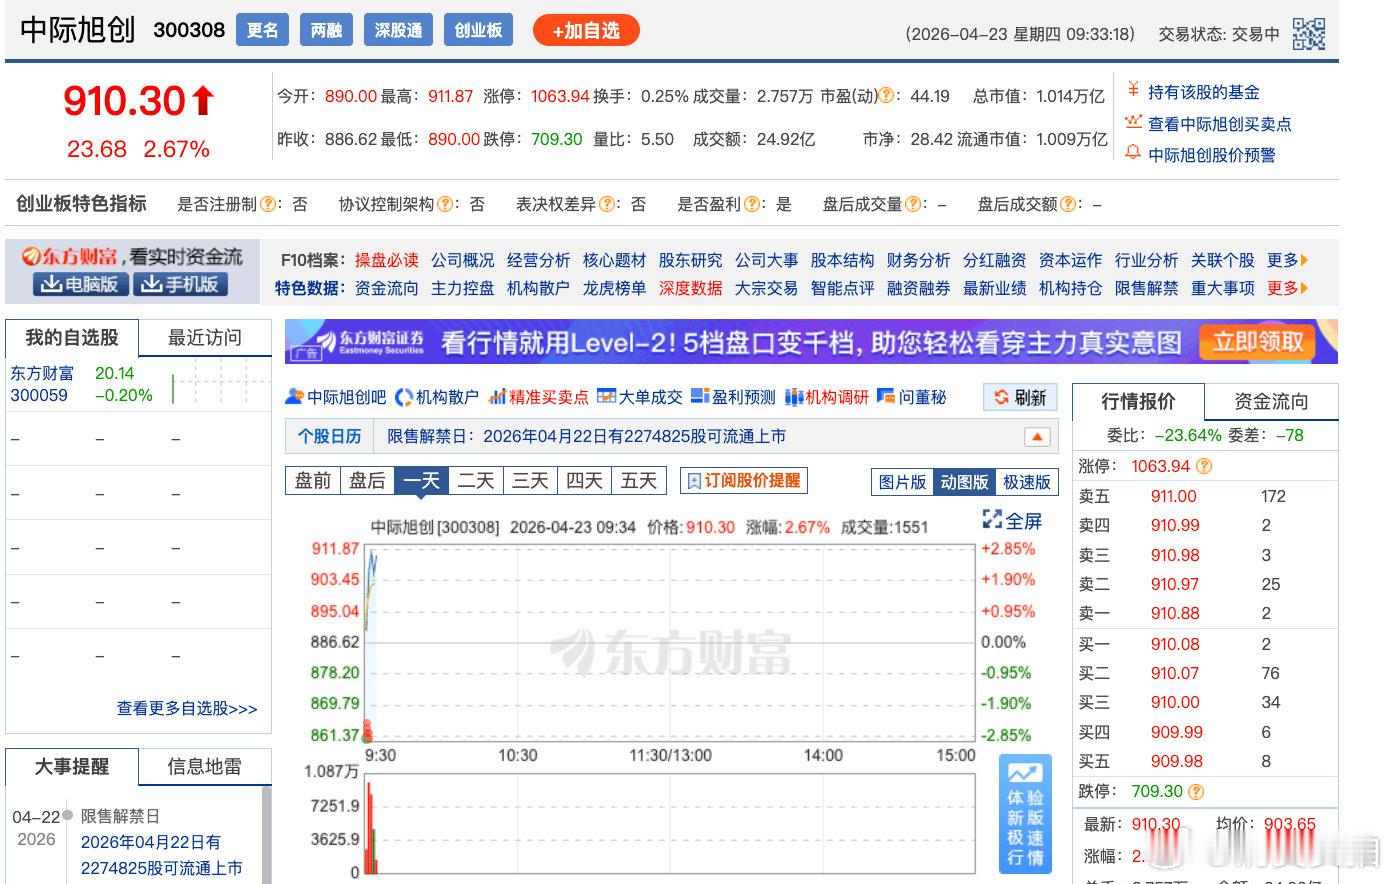
Task: Open 查看更多自选股>>> link
Action: click(x=187, y=708)
